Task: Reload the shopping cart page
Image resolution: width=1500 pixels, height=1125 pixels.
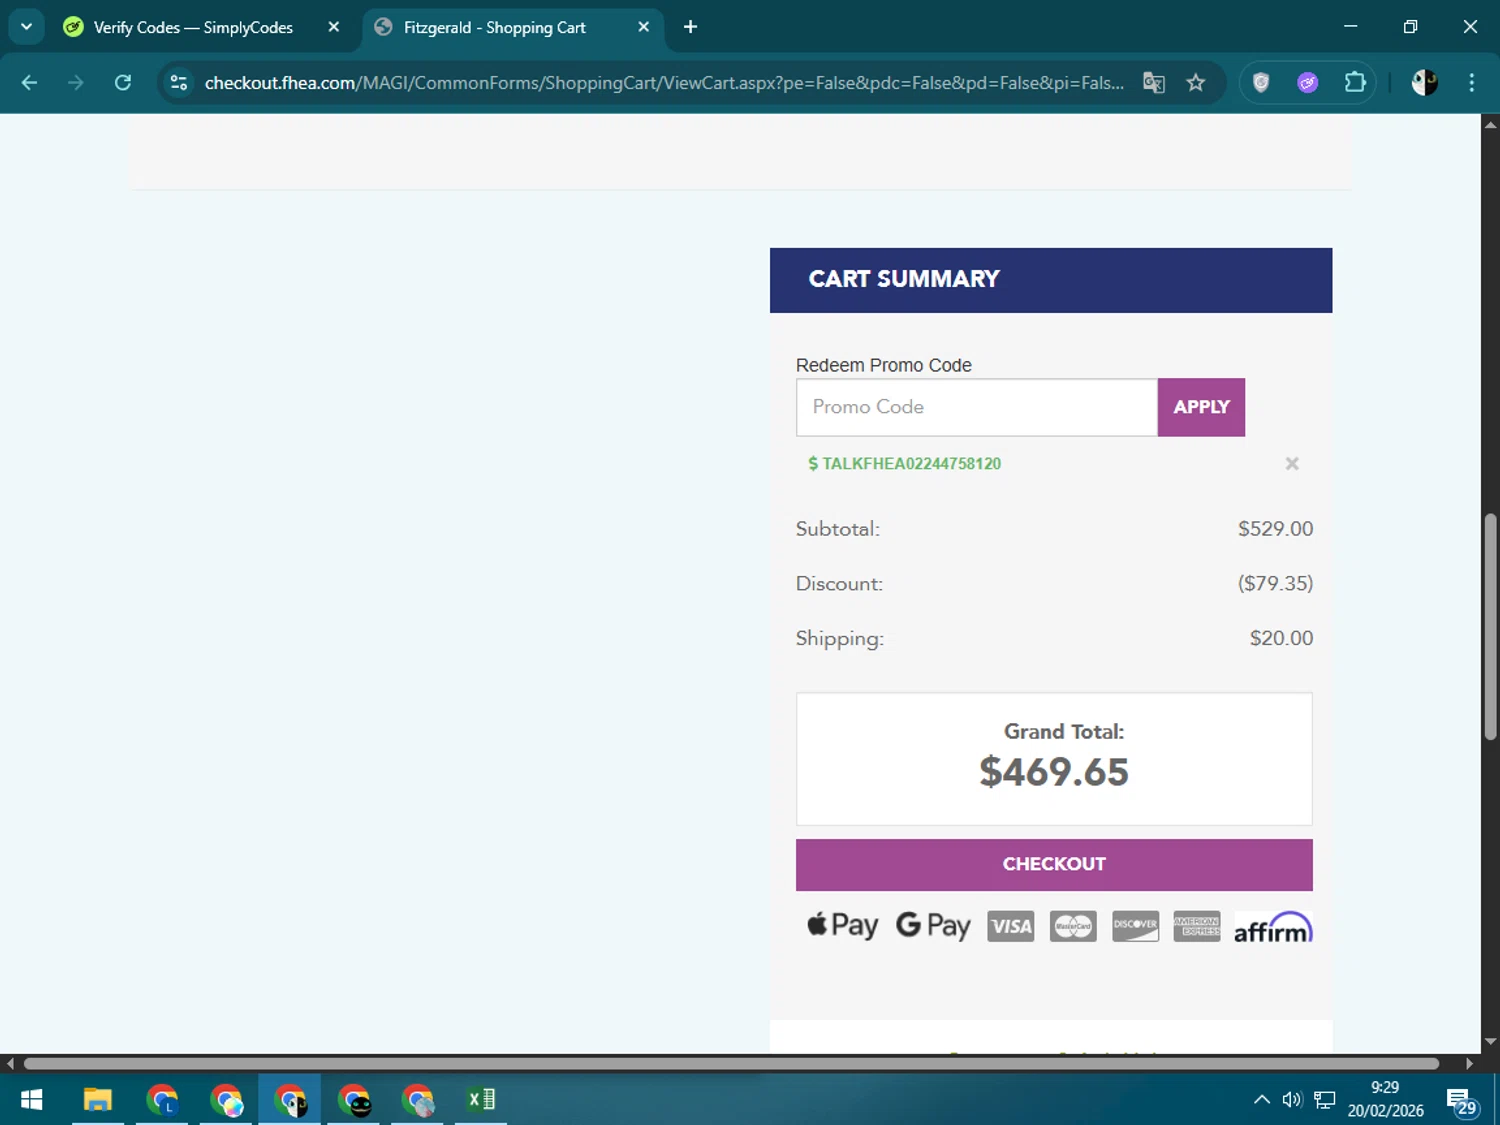Action: (123, 83)
